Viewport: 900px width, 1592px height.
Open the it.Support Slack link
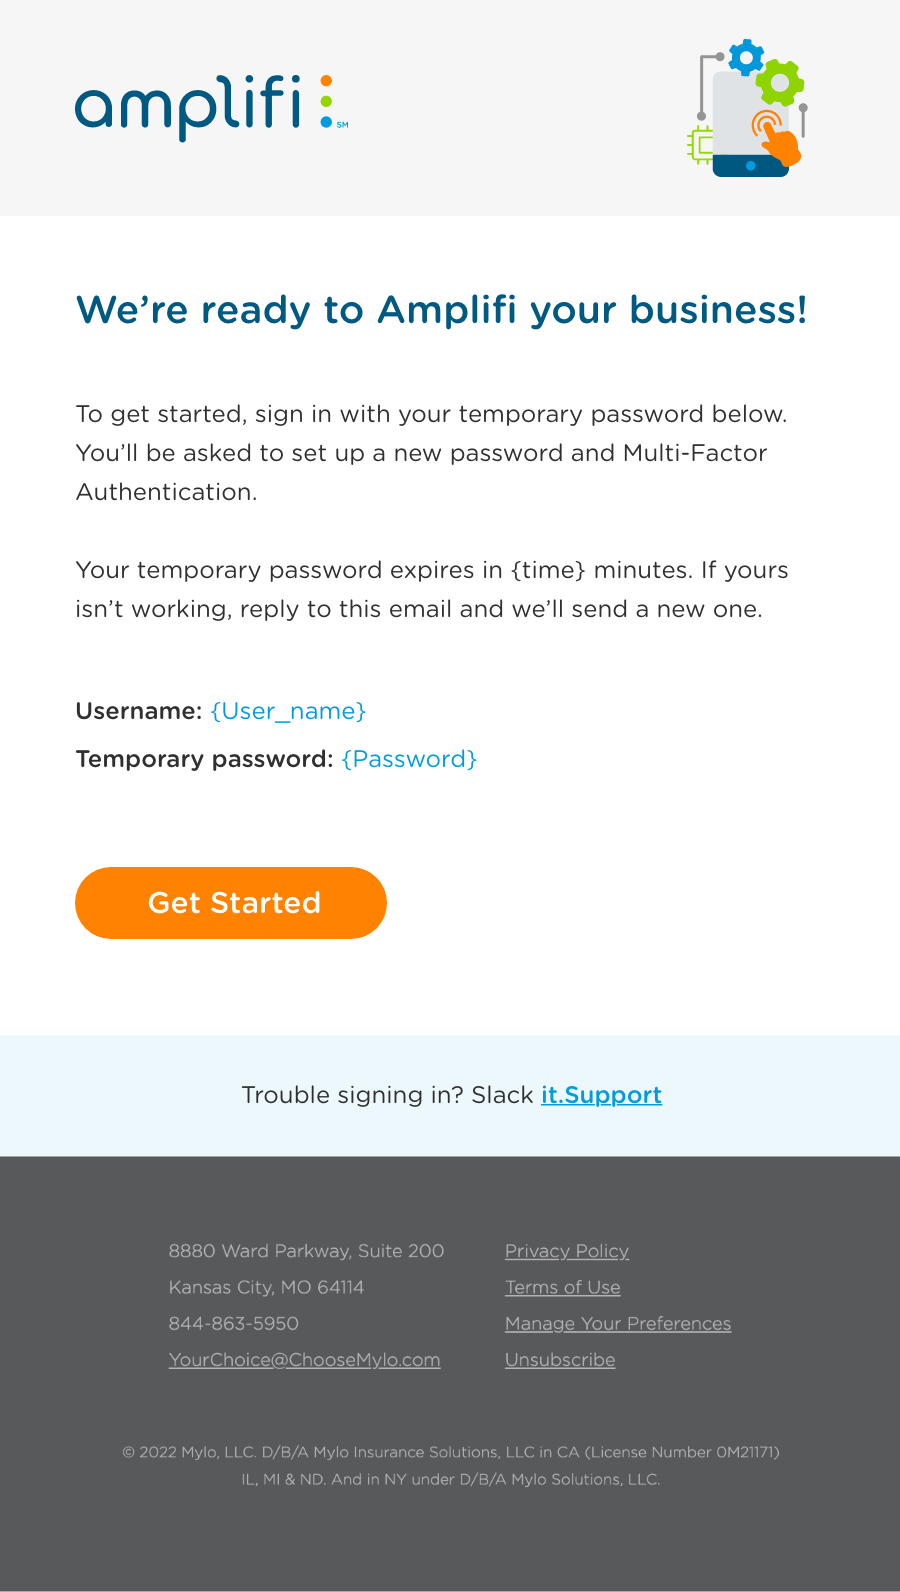[x=601, y=1095]
